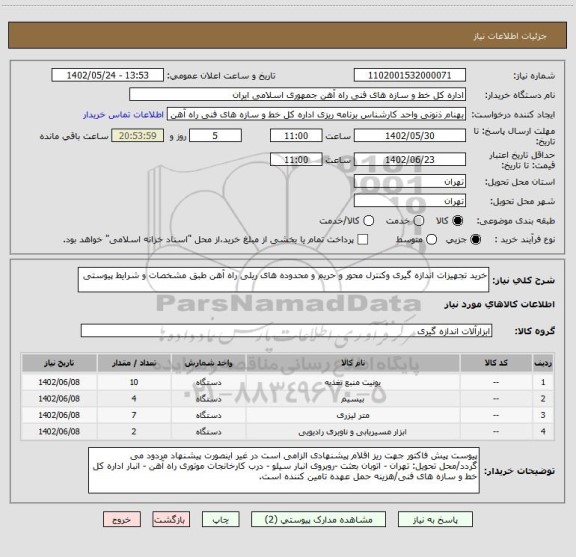This screenshot has width=576, height=557.
Task: Click the یونیت منبع تغذیه item cell
Action: point(353,382)
